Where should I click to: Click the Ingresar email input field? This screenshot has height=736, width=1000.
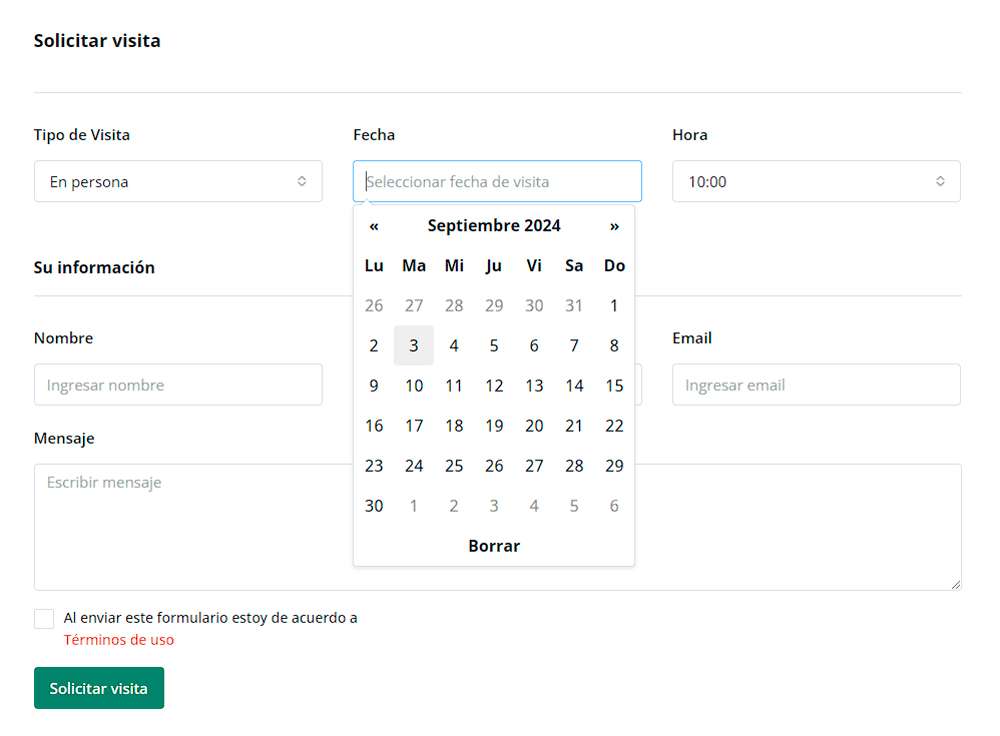816,385
